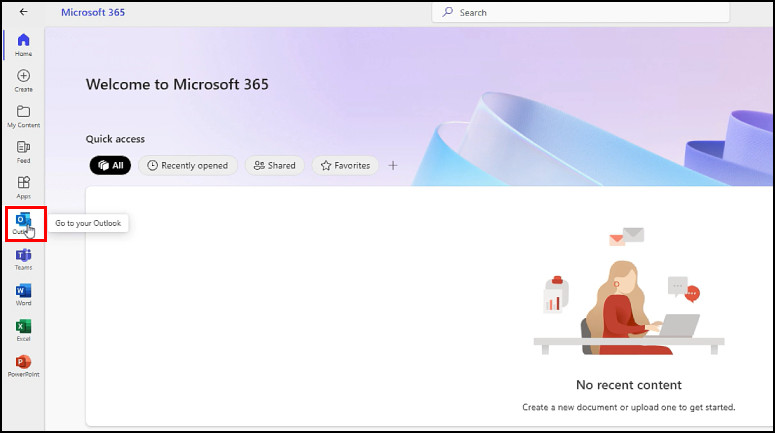The image size is (775, 433).
Task: Open the Create sidebar icon
Action: point(23,81)
